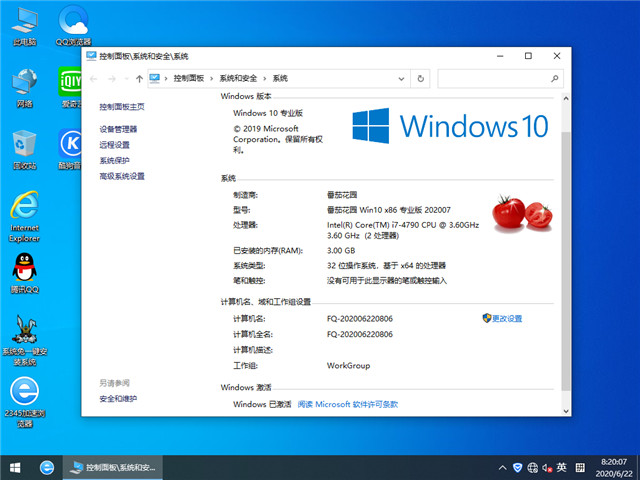Select the 系统 breadcrumb
Screen dimensions: 640x480
pyautogui.click(x=280, y=78)
